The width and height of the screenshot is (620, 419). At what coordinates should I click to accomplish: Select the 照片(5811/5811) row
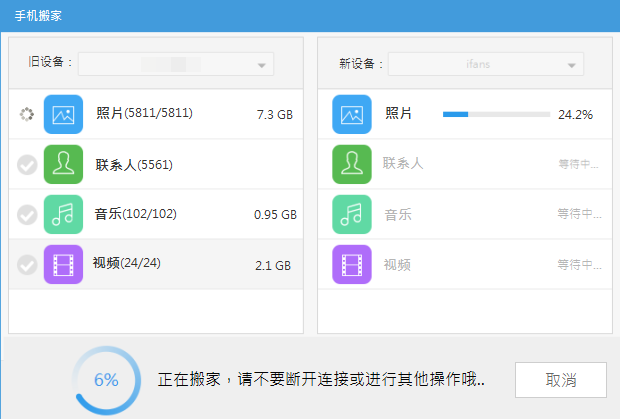click(156, 114)
